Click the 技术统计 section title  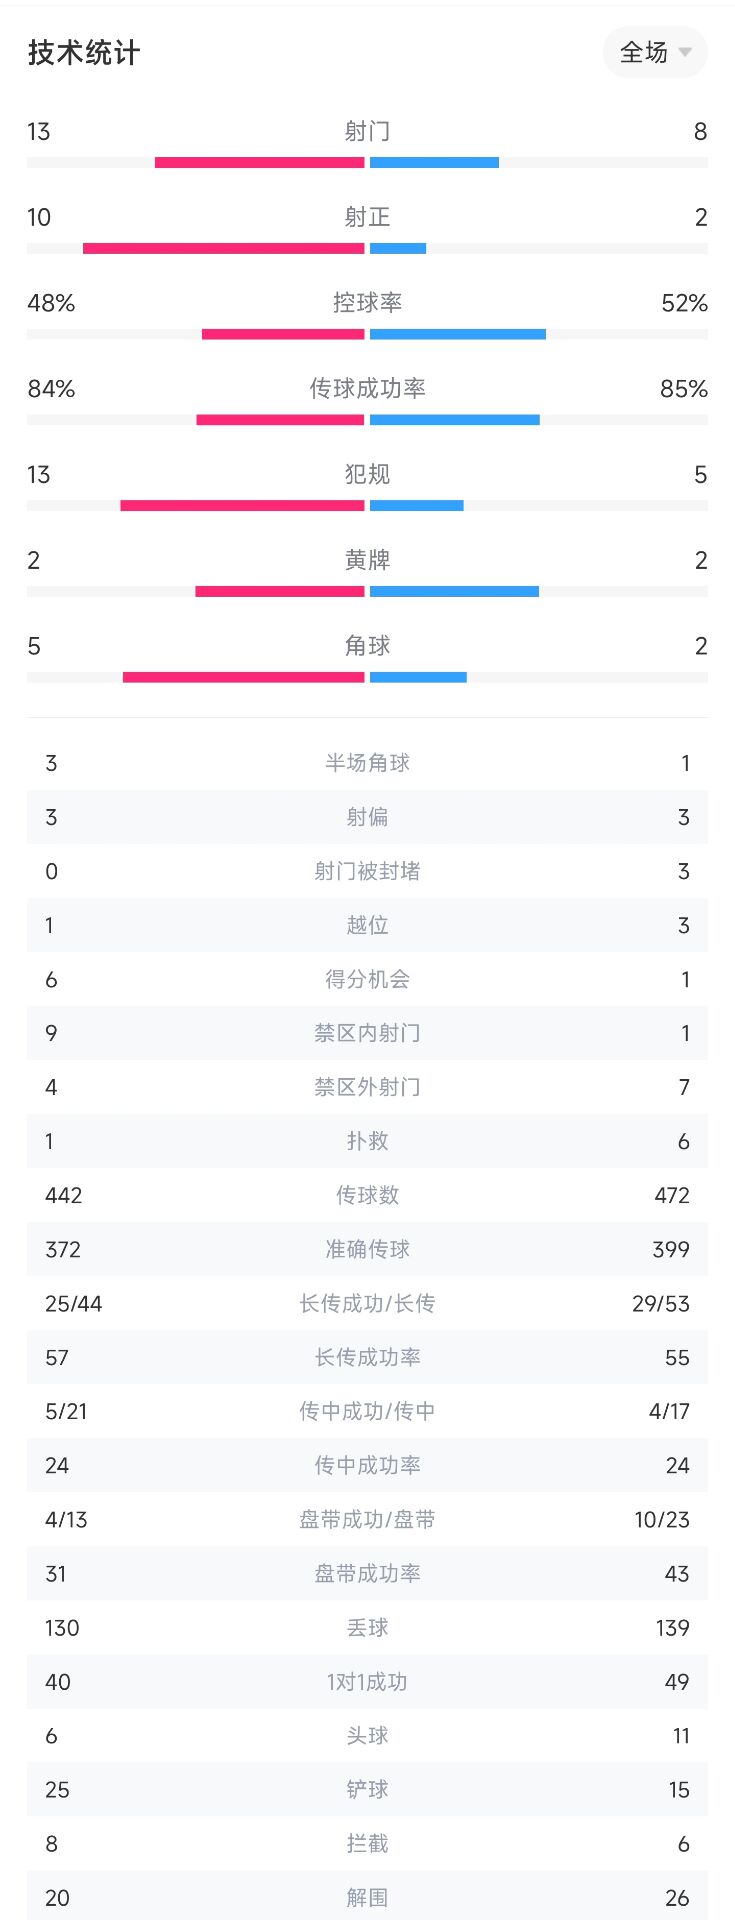(x=84, y=53)
